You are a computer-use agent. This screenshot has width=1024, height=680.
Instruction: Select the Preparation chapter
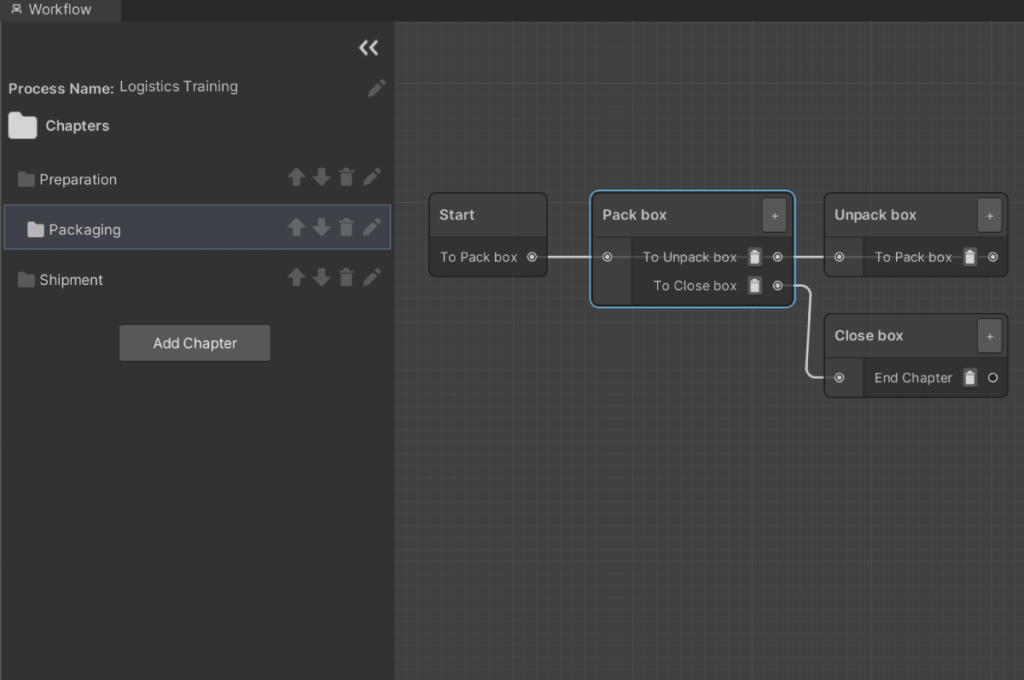point(78,180)
